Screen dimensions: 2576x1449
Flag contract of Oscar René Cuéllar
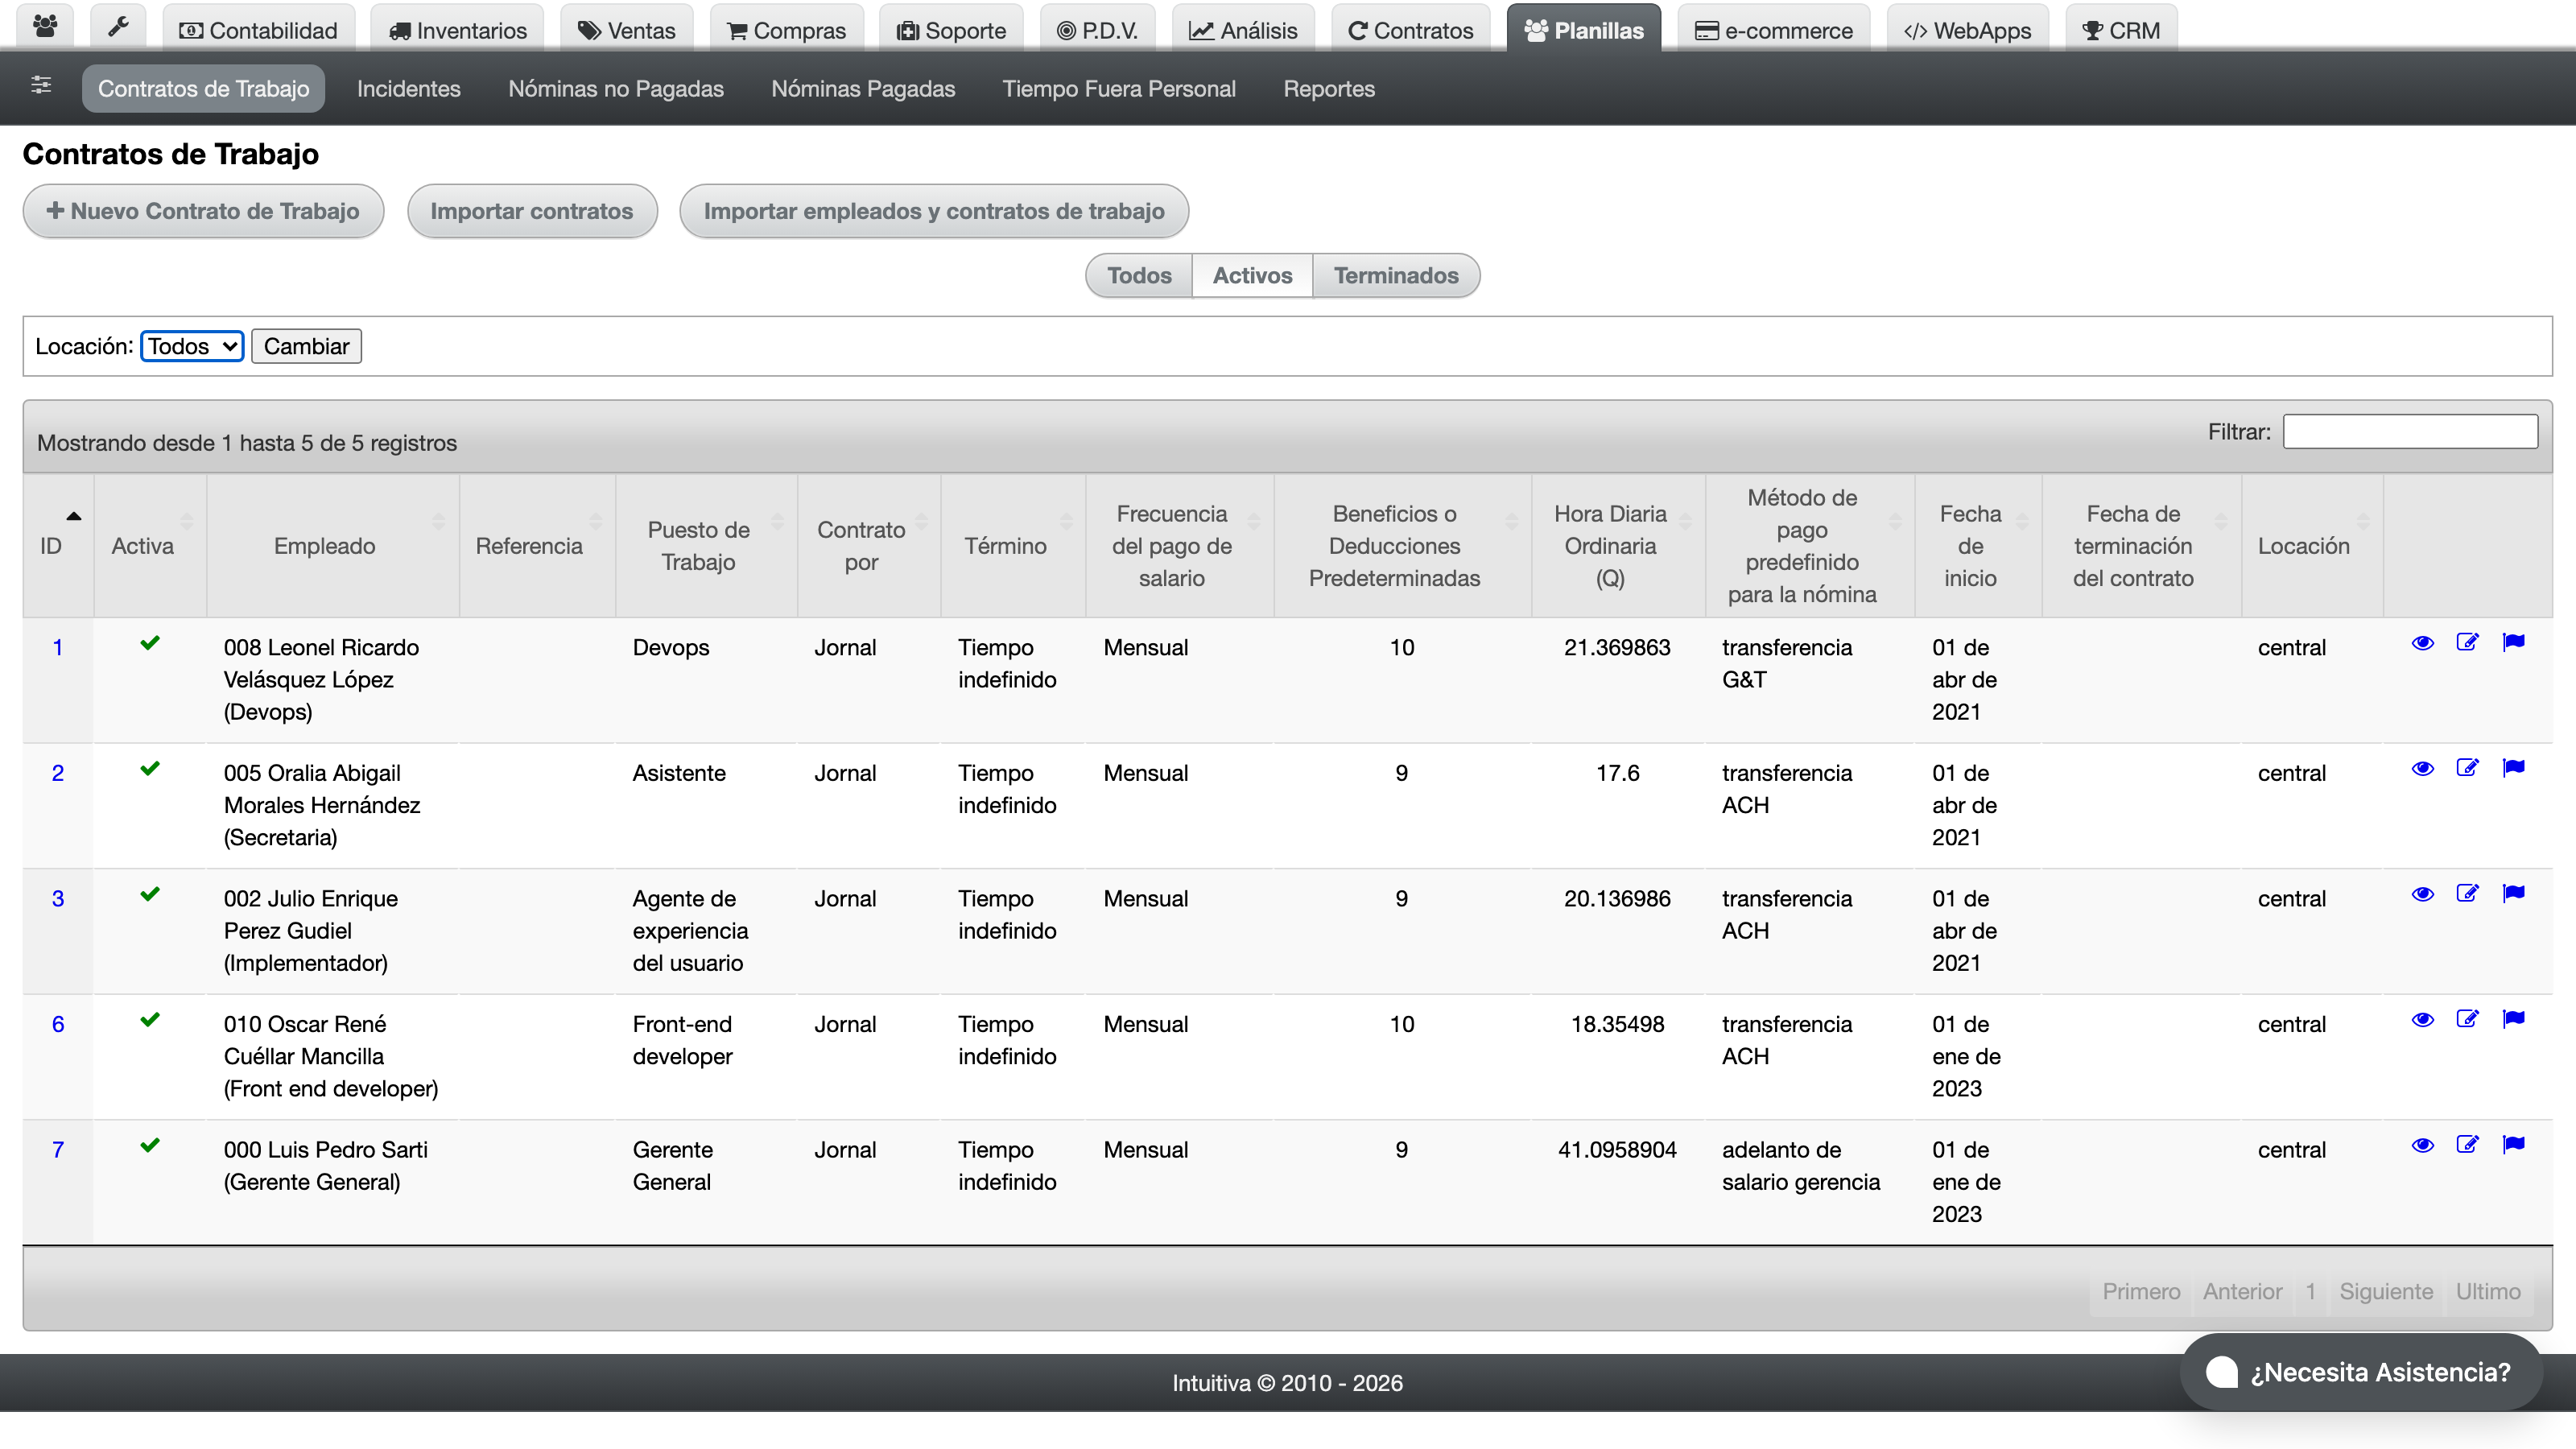tap(2513, 1019)
